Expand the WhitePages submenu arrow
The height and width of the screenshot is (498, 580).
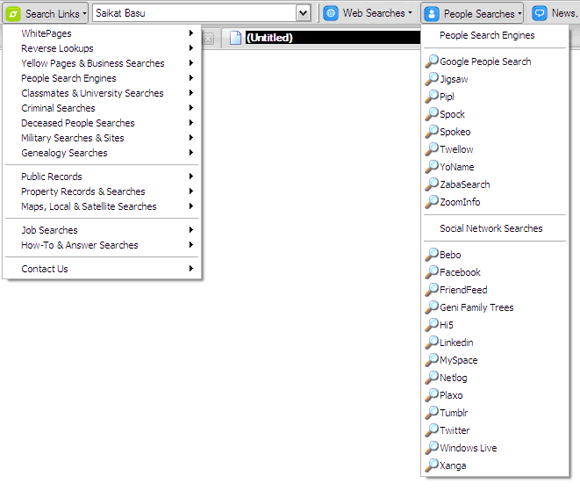191,33
